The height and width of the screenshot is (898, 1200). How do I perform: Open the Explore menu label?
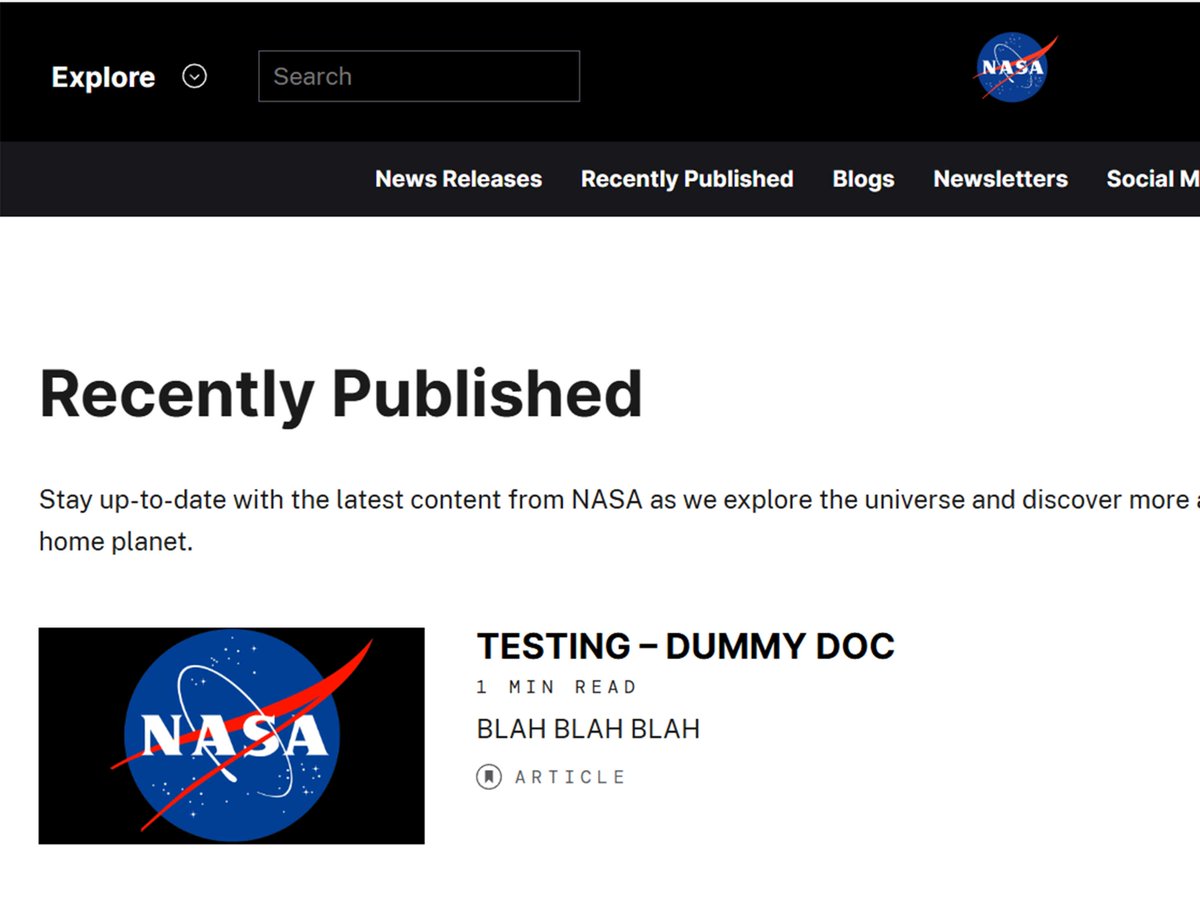pyautogui.click(x=103, y=77)
